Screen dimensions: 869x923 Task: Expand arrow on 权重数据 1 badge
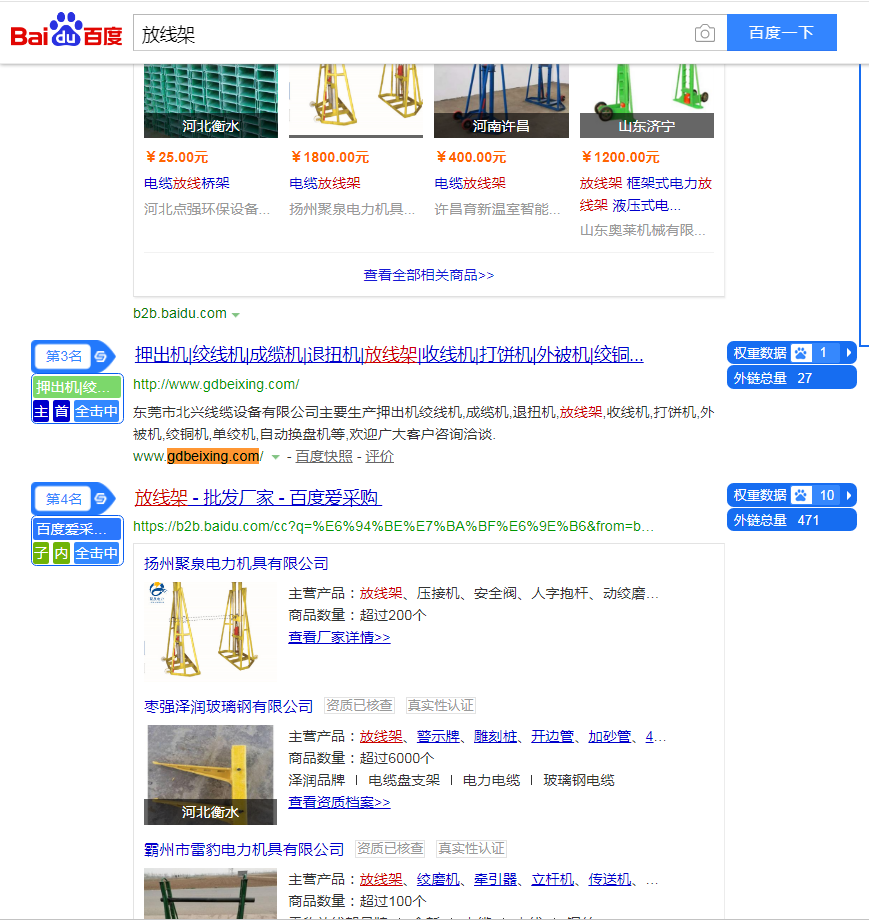click(x=848, y=353)
